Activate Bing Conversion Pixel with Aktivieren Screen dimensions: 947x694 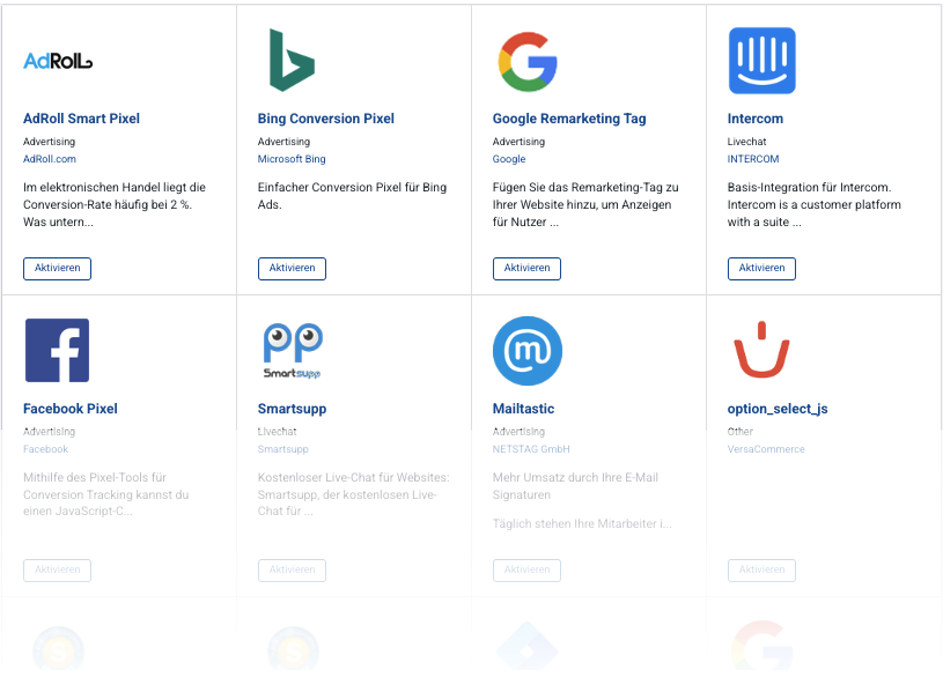tap(292, 268)
